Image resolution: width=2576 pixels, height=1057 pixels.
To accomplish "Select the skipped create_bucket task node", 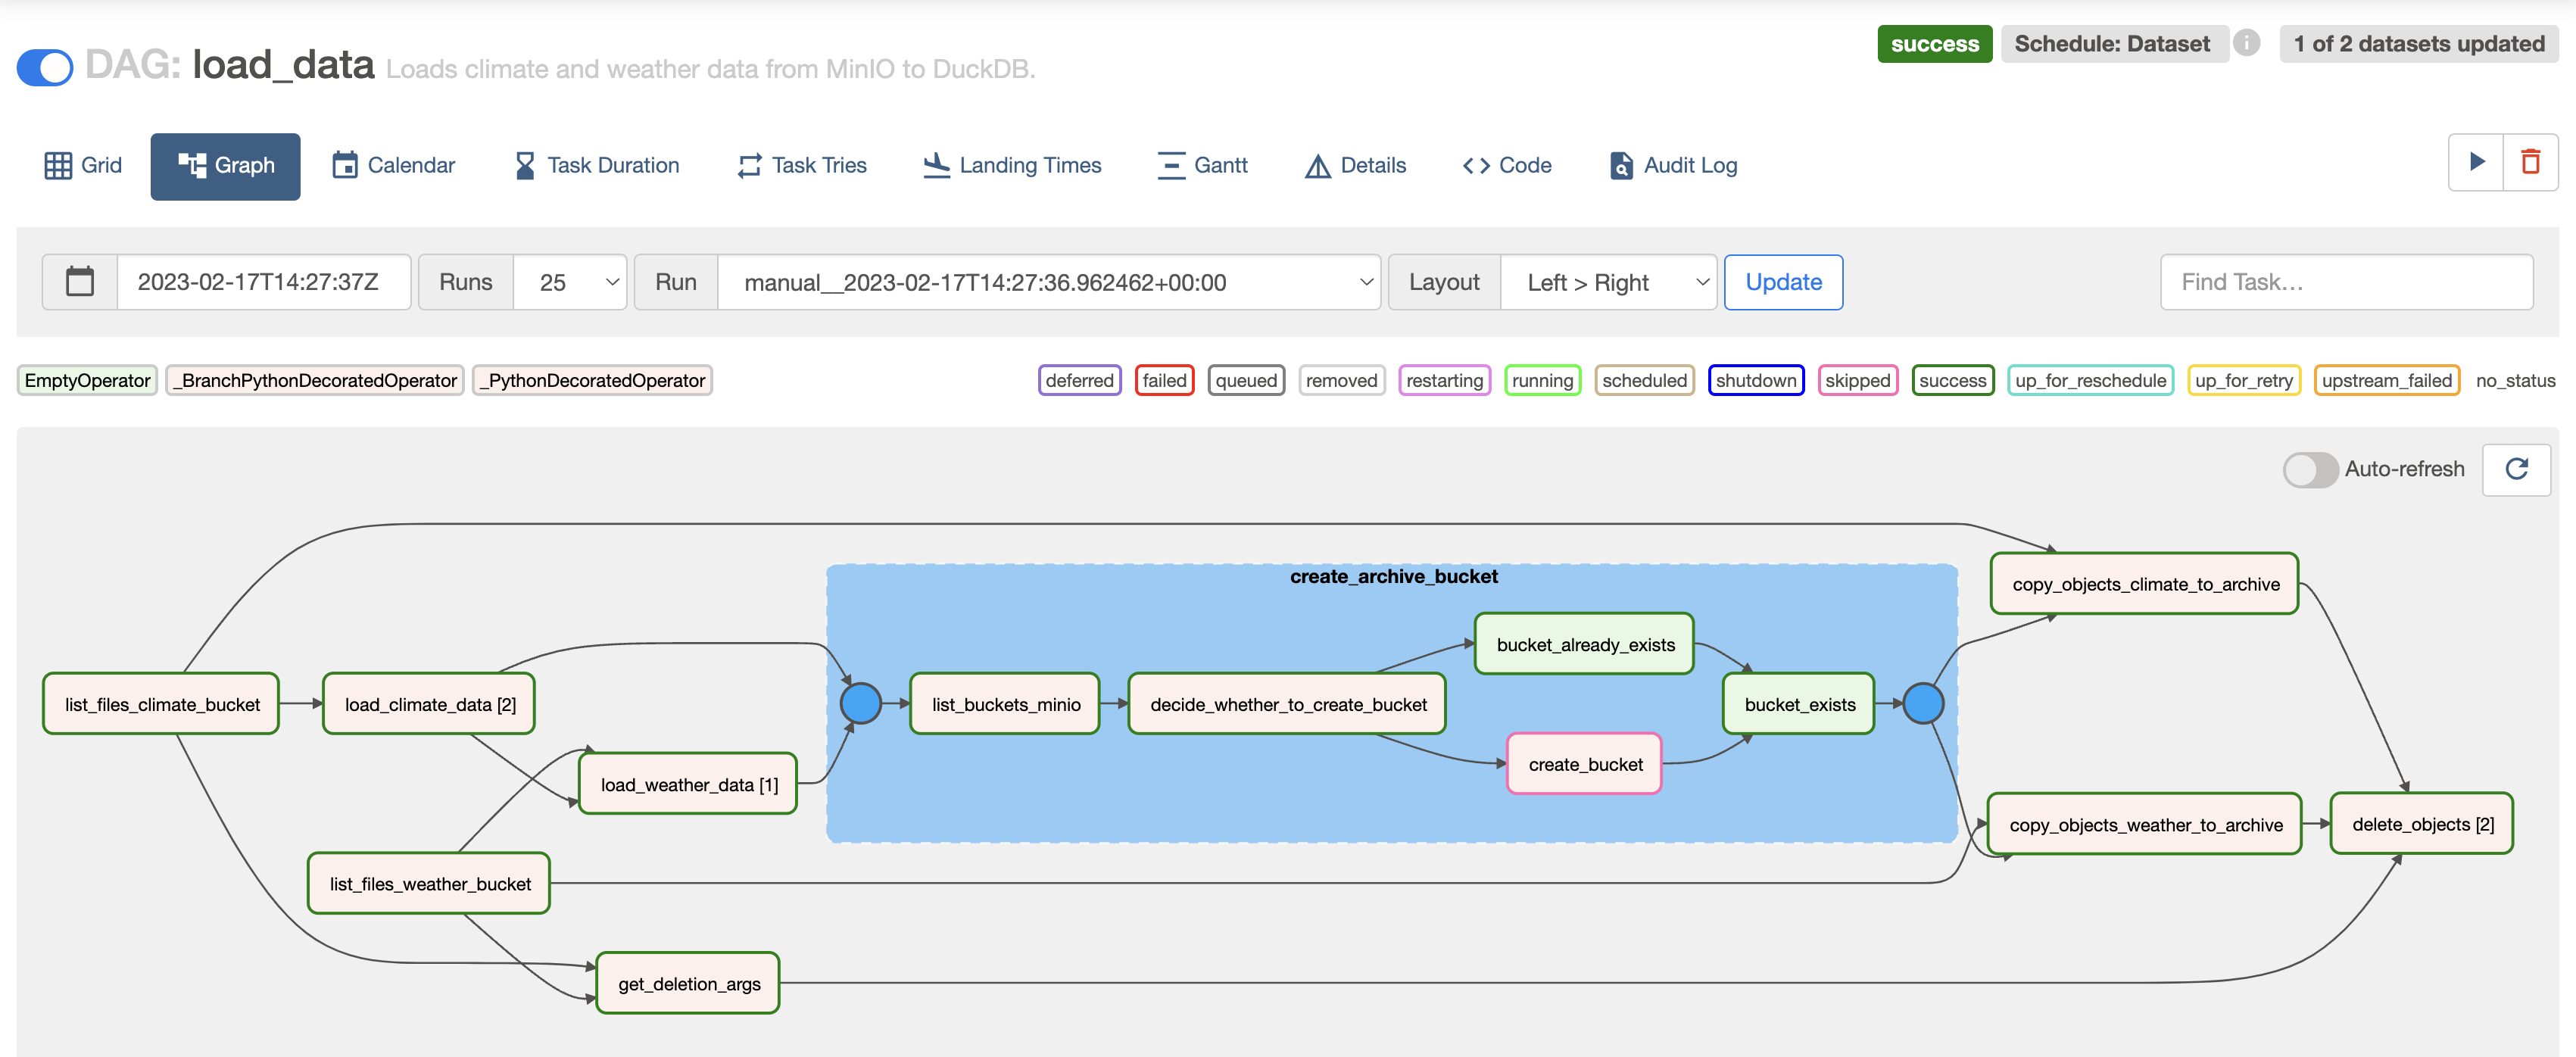I will (x=1584, y=764).
